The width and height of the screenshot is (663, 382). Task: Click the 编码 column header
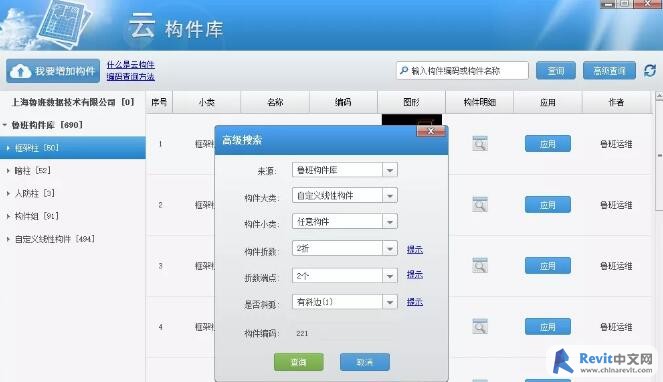(343, 102)
